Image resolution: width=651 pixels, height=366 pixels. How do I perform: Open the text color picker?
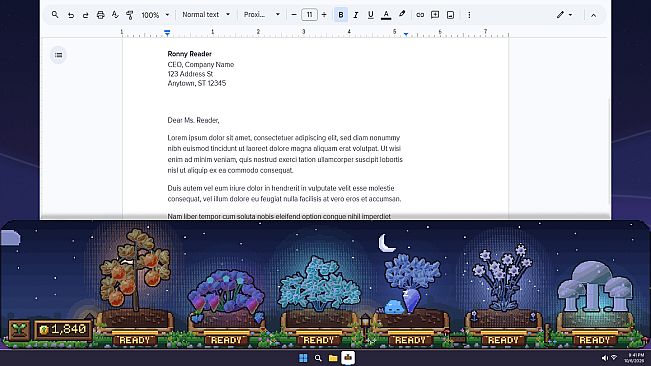pyautogui.click(x=386, y=15)
